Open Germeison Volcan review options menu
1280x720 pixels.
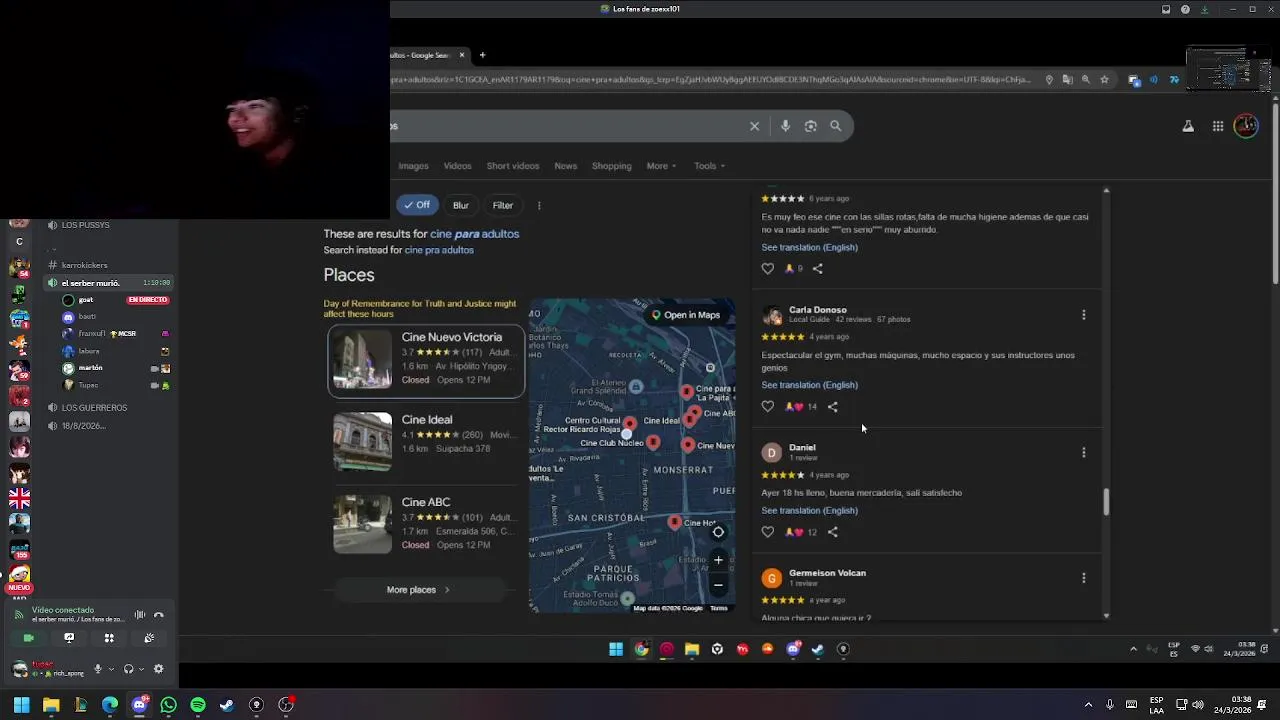(1083, 578)
